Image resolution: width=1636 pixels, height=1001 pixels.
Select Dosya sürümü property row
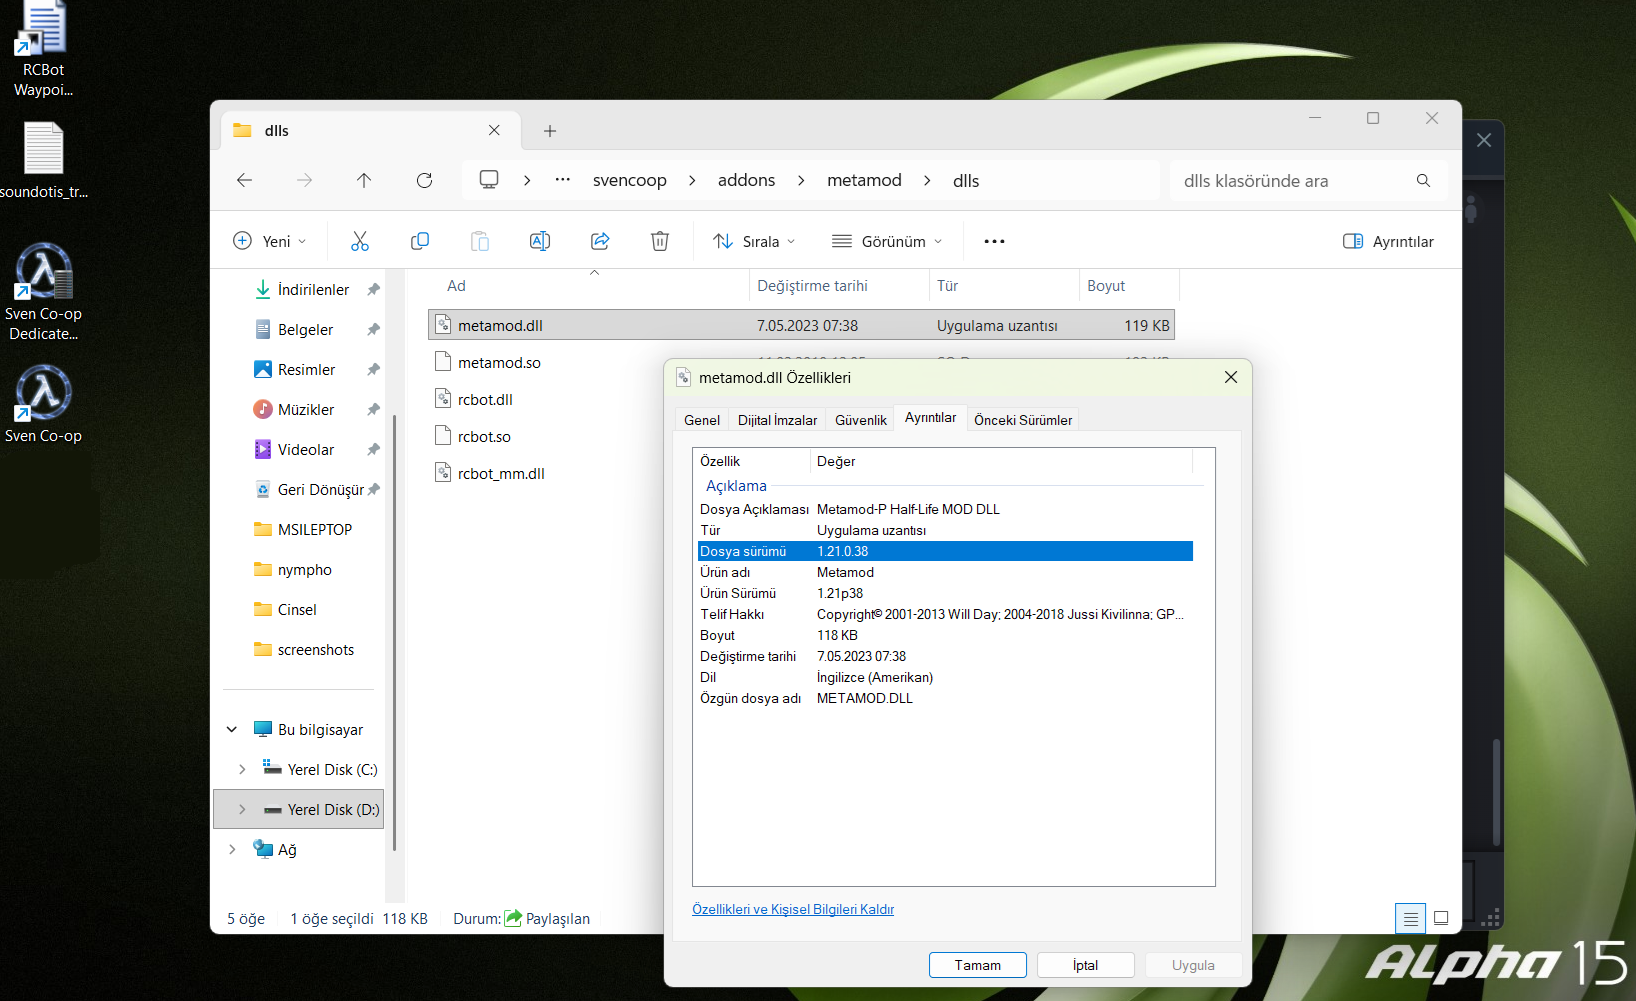[x=945, y=551]
